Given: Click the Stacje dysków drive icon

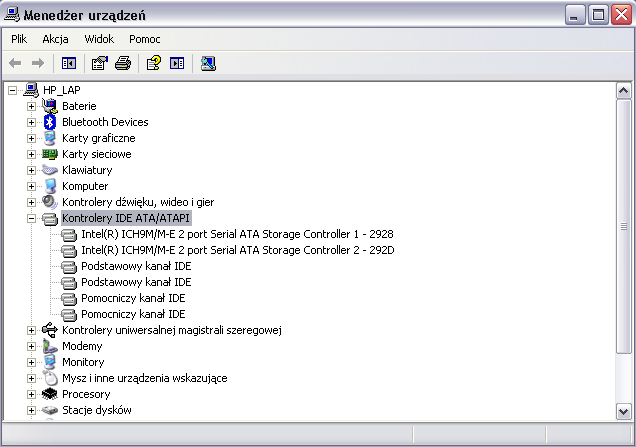Looking at the screenshot, I should point(49,410).
